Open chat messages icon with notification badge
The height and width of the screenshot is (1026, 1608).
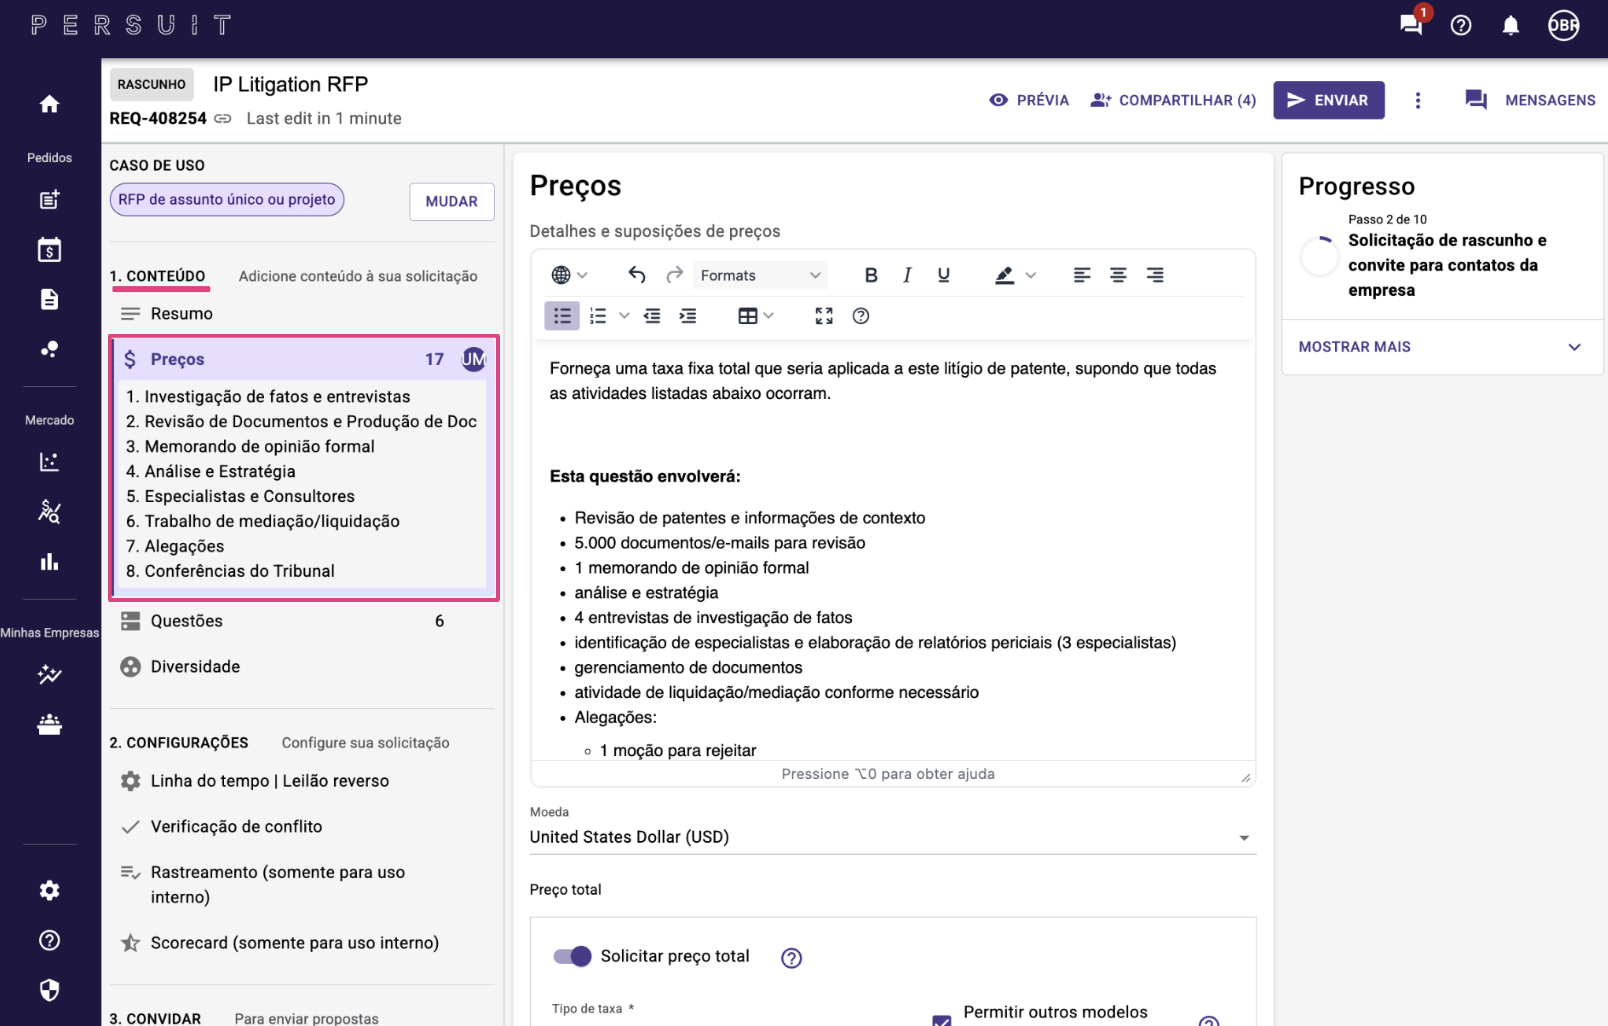pyautogui.click(x=1411, y=25)
